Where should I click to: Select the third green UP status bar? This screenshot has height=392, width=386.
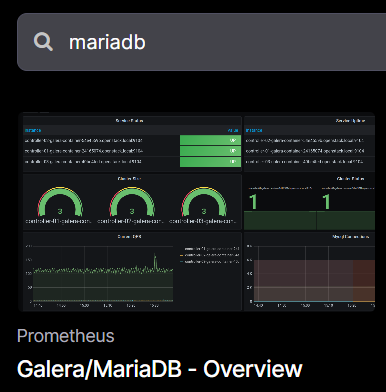pos(210,162)
